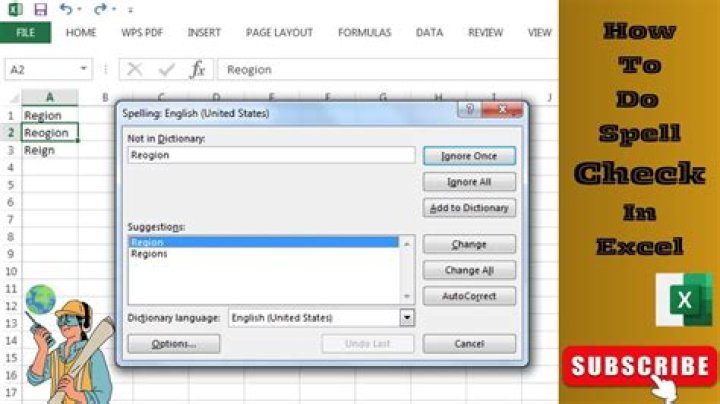The height and width of the screenshot is (404, 720).
Task: Click the Save icon in quick access toolbar
Action: tap(40, 10)
